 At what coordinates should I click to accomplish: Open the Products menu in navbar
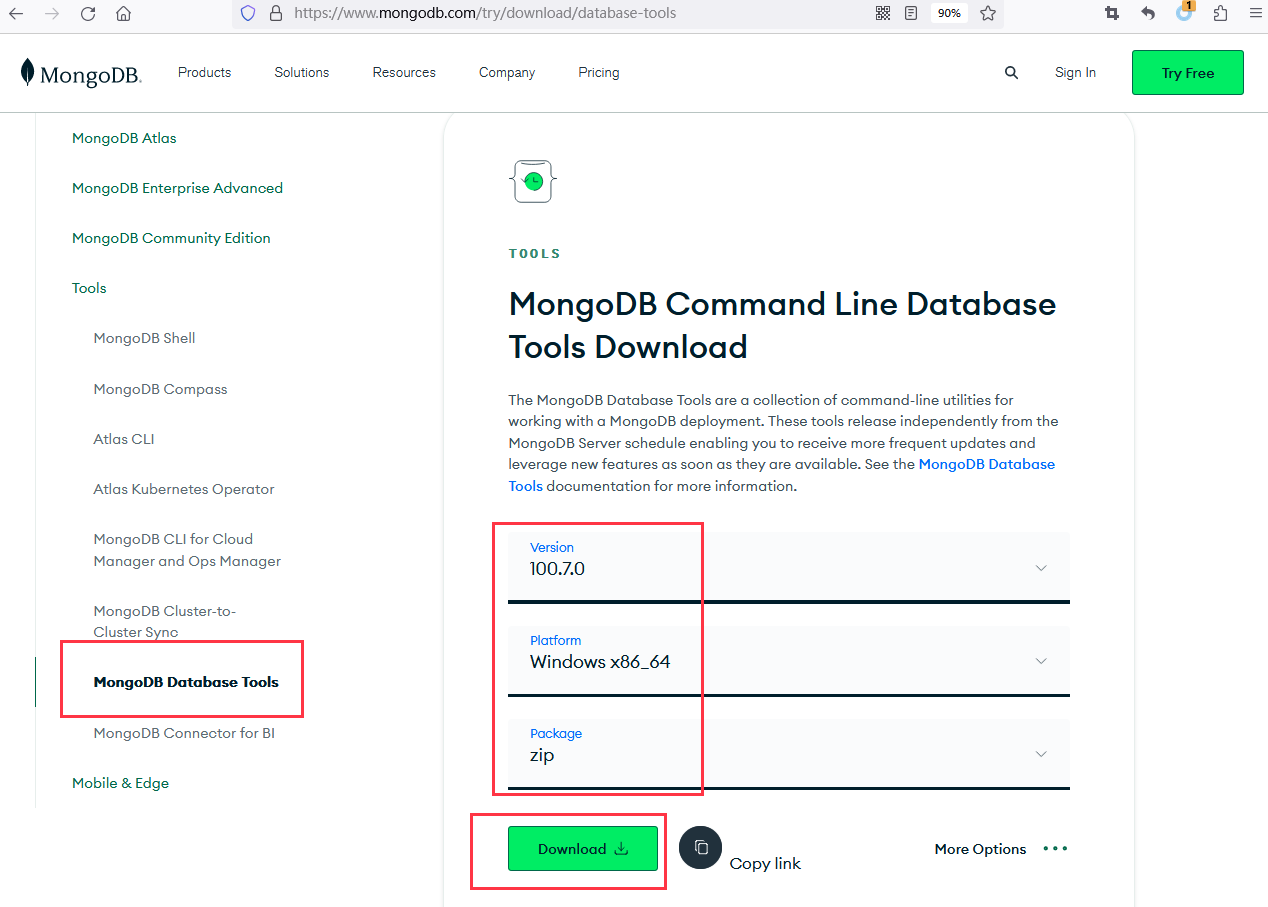pos(204,73)
